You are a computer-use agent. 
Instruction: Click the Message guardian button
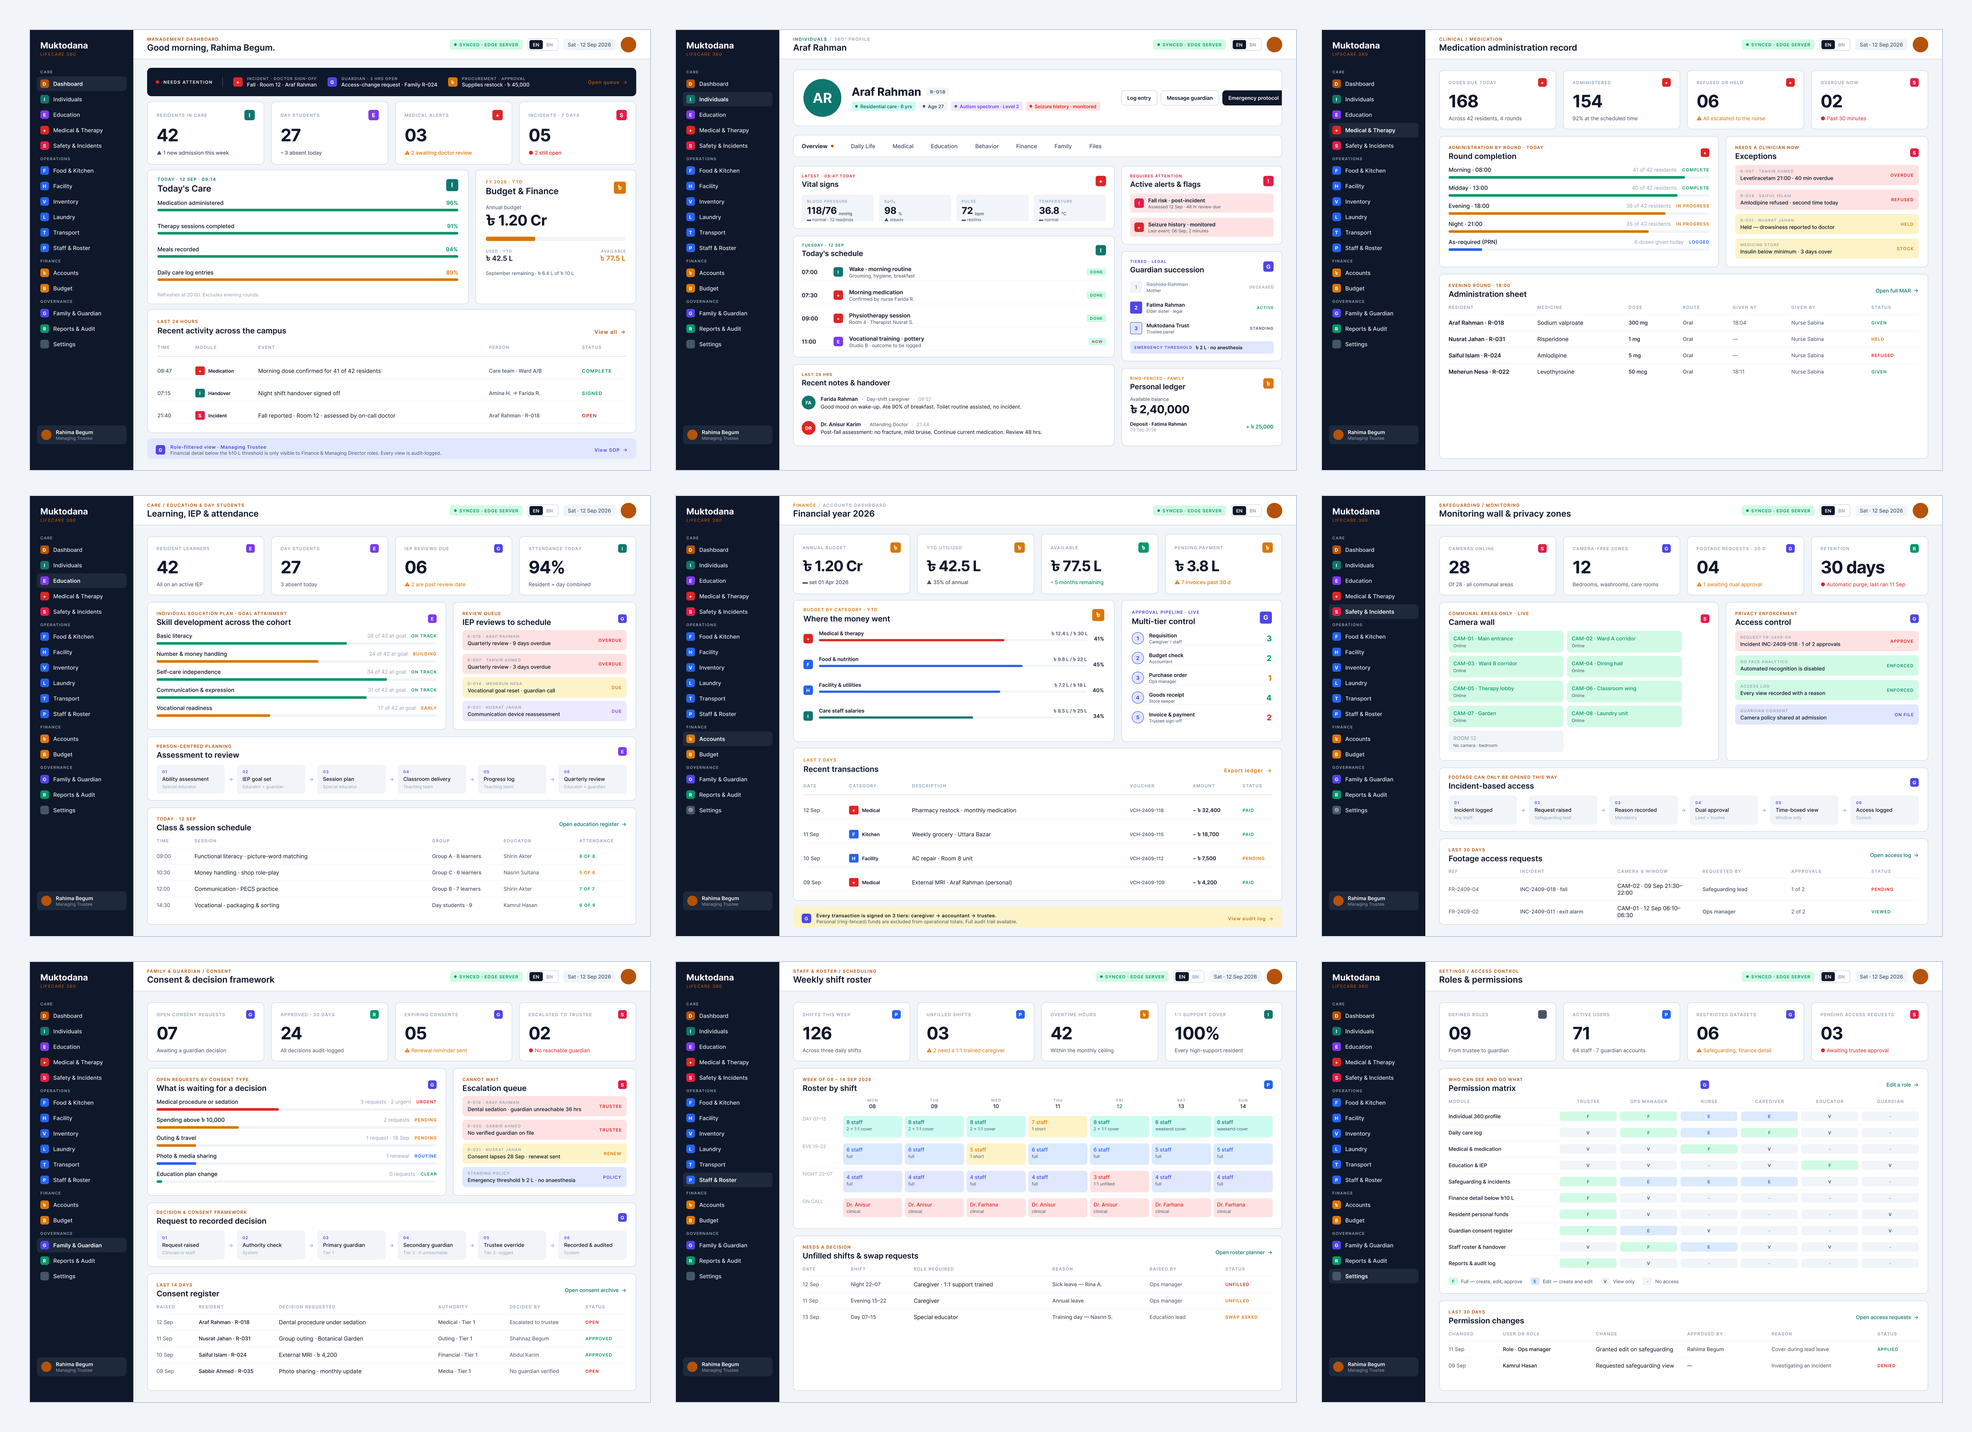pyautogui.click(x=1190, y=98)
